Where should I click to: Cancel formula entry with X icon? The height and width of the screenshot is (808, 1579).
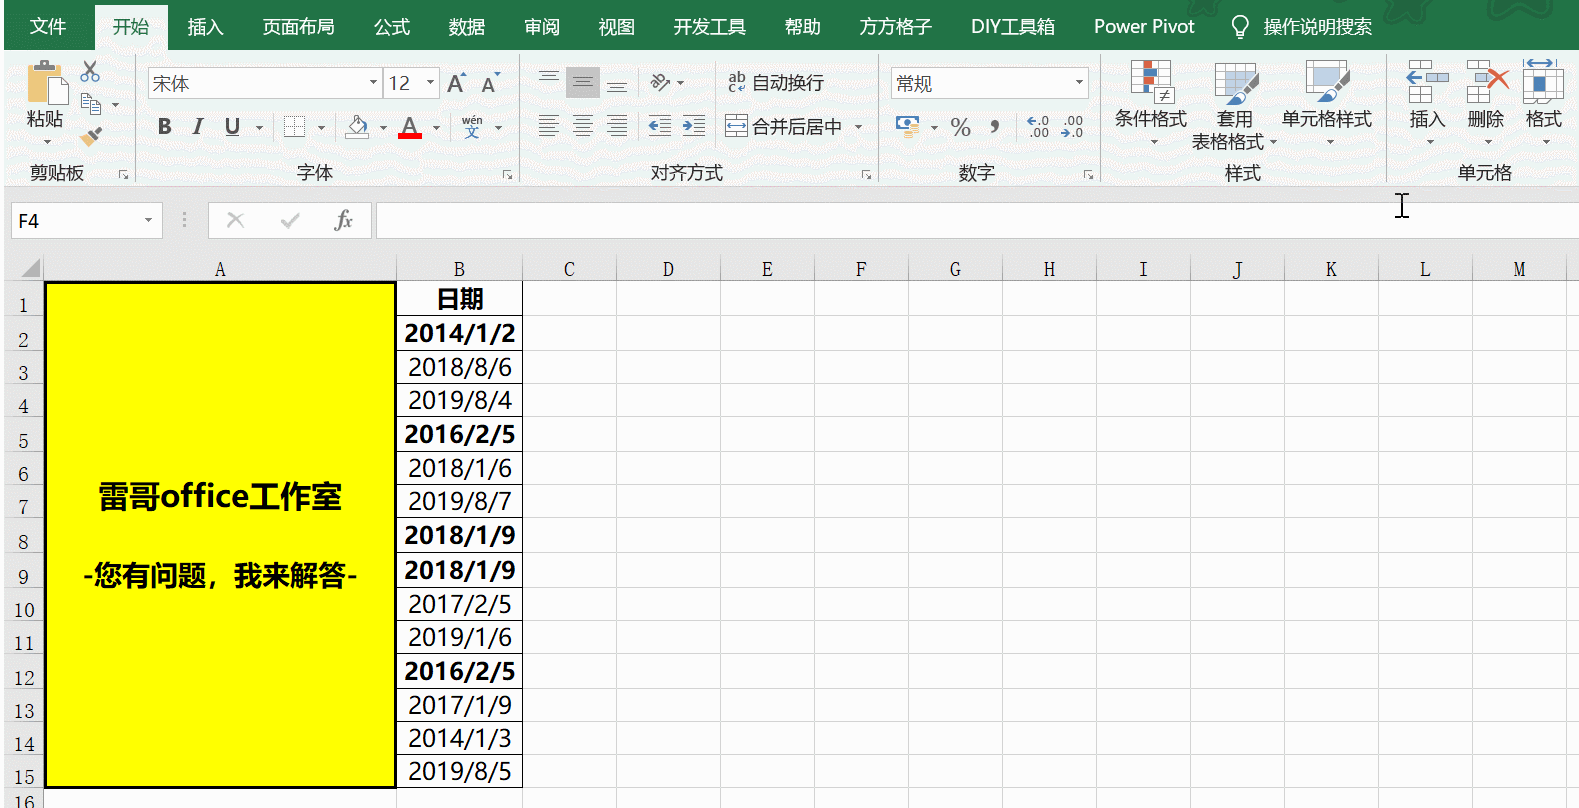(x=235, y=220)
